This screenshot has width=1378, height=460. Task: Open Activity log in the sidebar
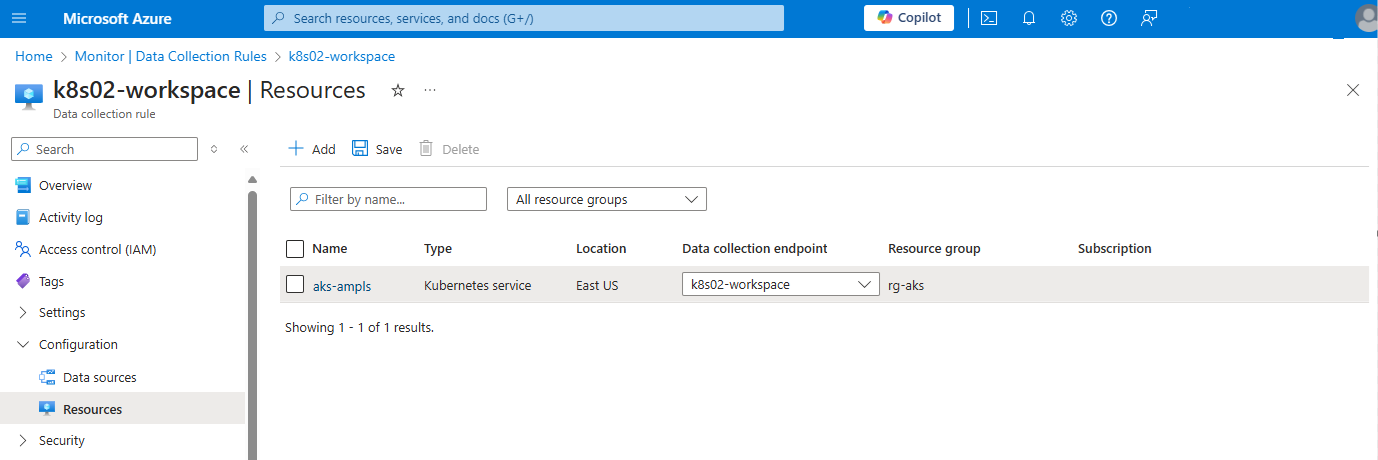pyautogui.click(x=70, y=217)
